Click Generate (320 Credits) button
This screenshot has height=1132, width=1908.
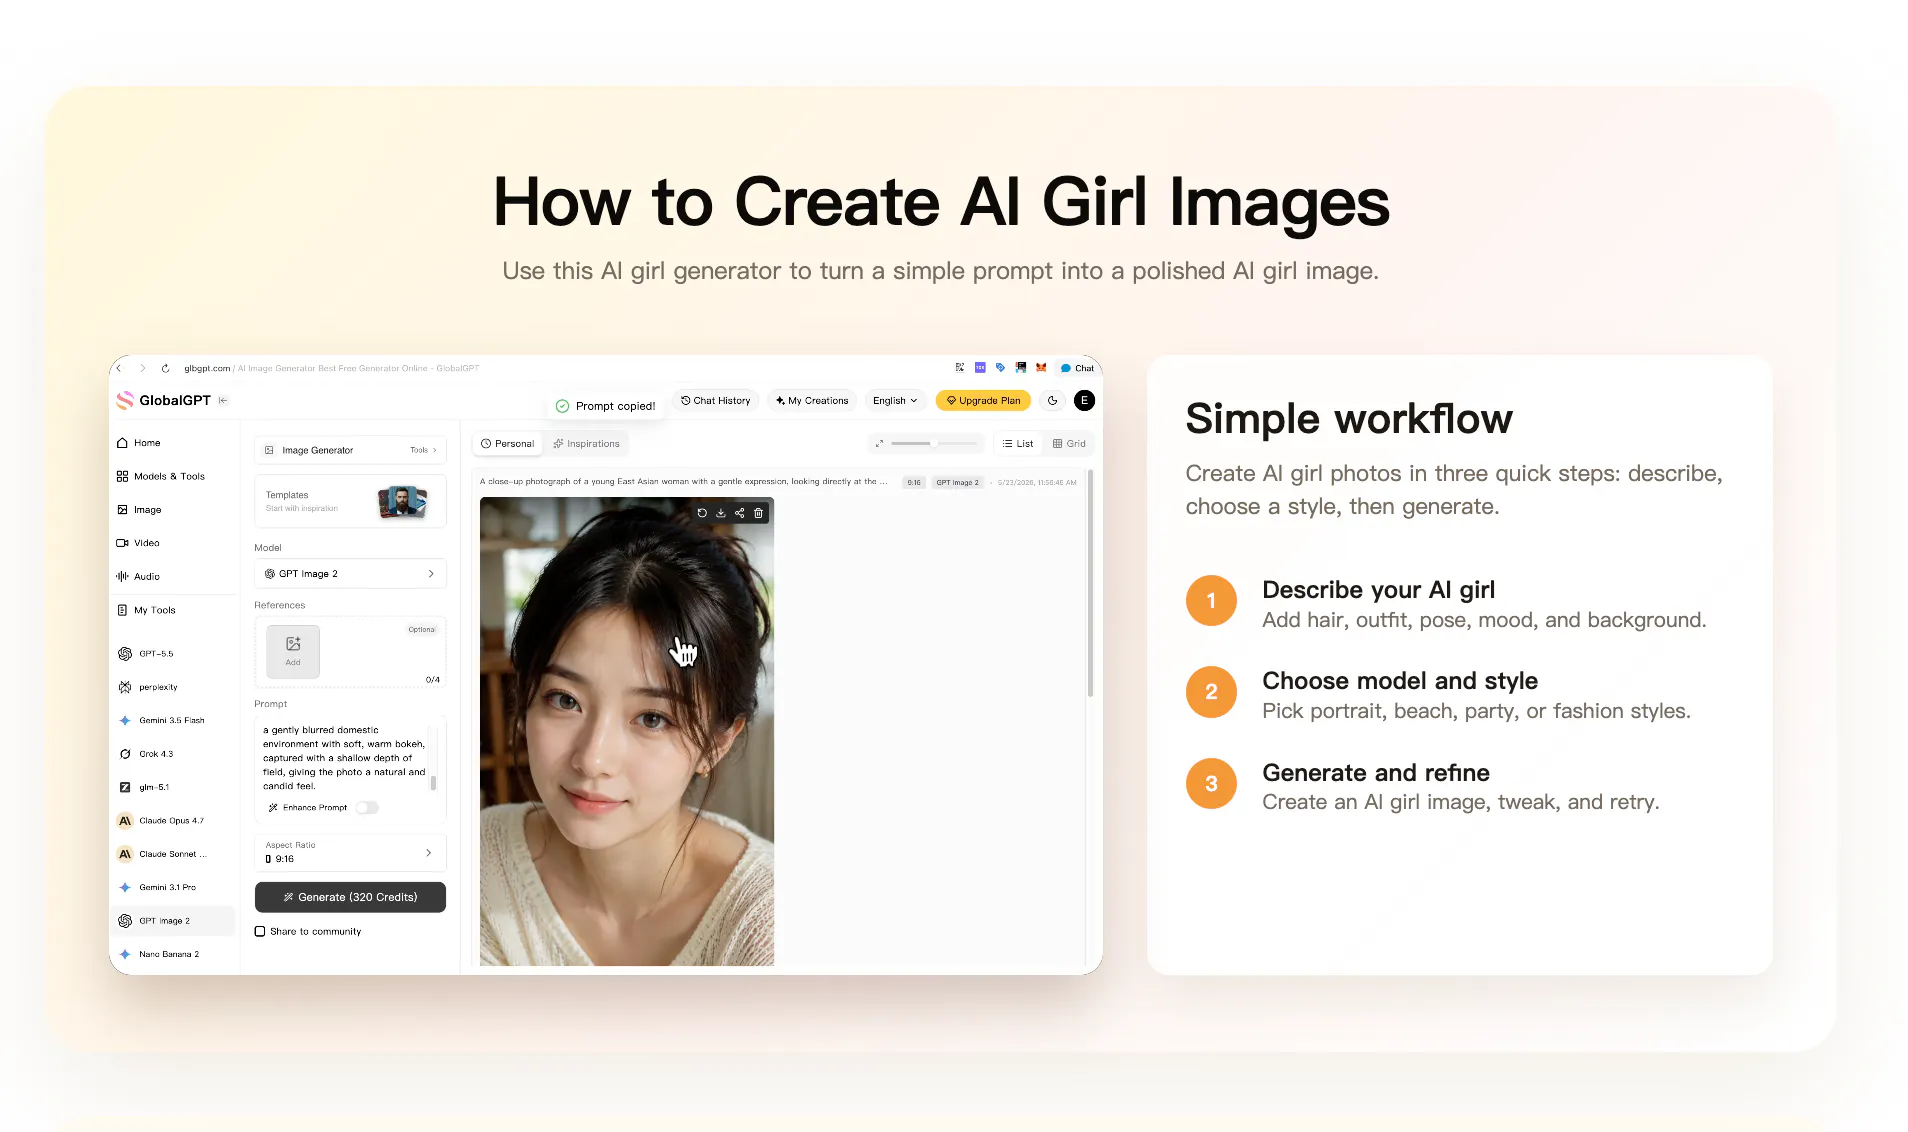pyautogui.click(x=350, y=897)
